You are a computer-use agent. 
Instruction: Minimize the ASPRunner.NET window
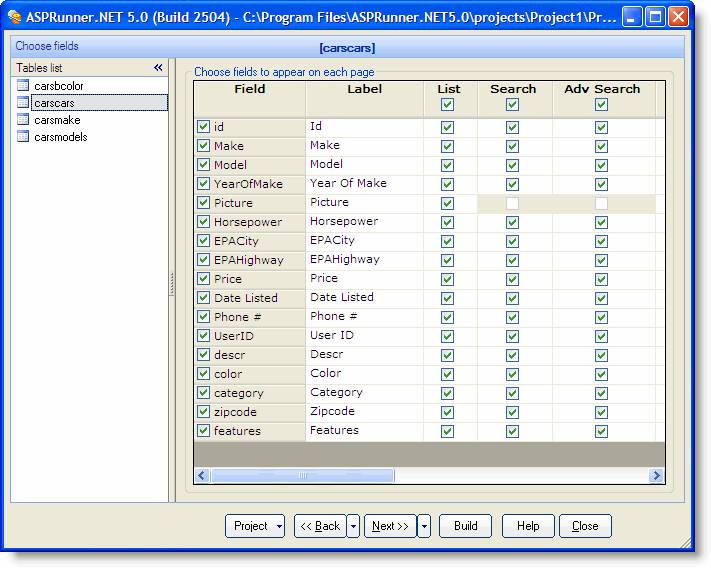632,17
